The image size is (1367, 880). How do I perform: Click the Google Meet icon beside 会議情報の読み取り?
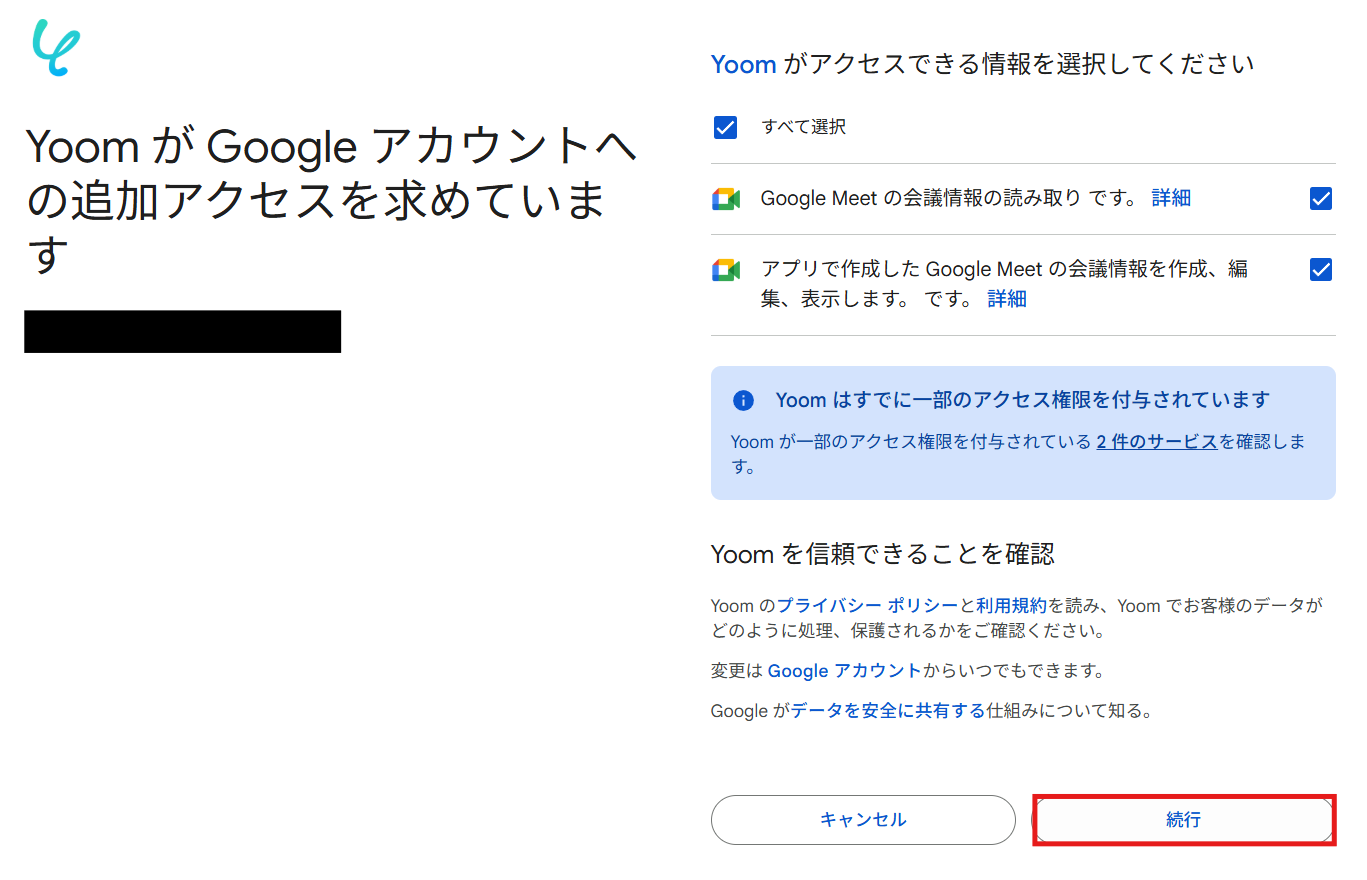[726, 199]
